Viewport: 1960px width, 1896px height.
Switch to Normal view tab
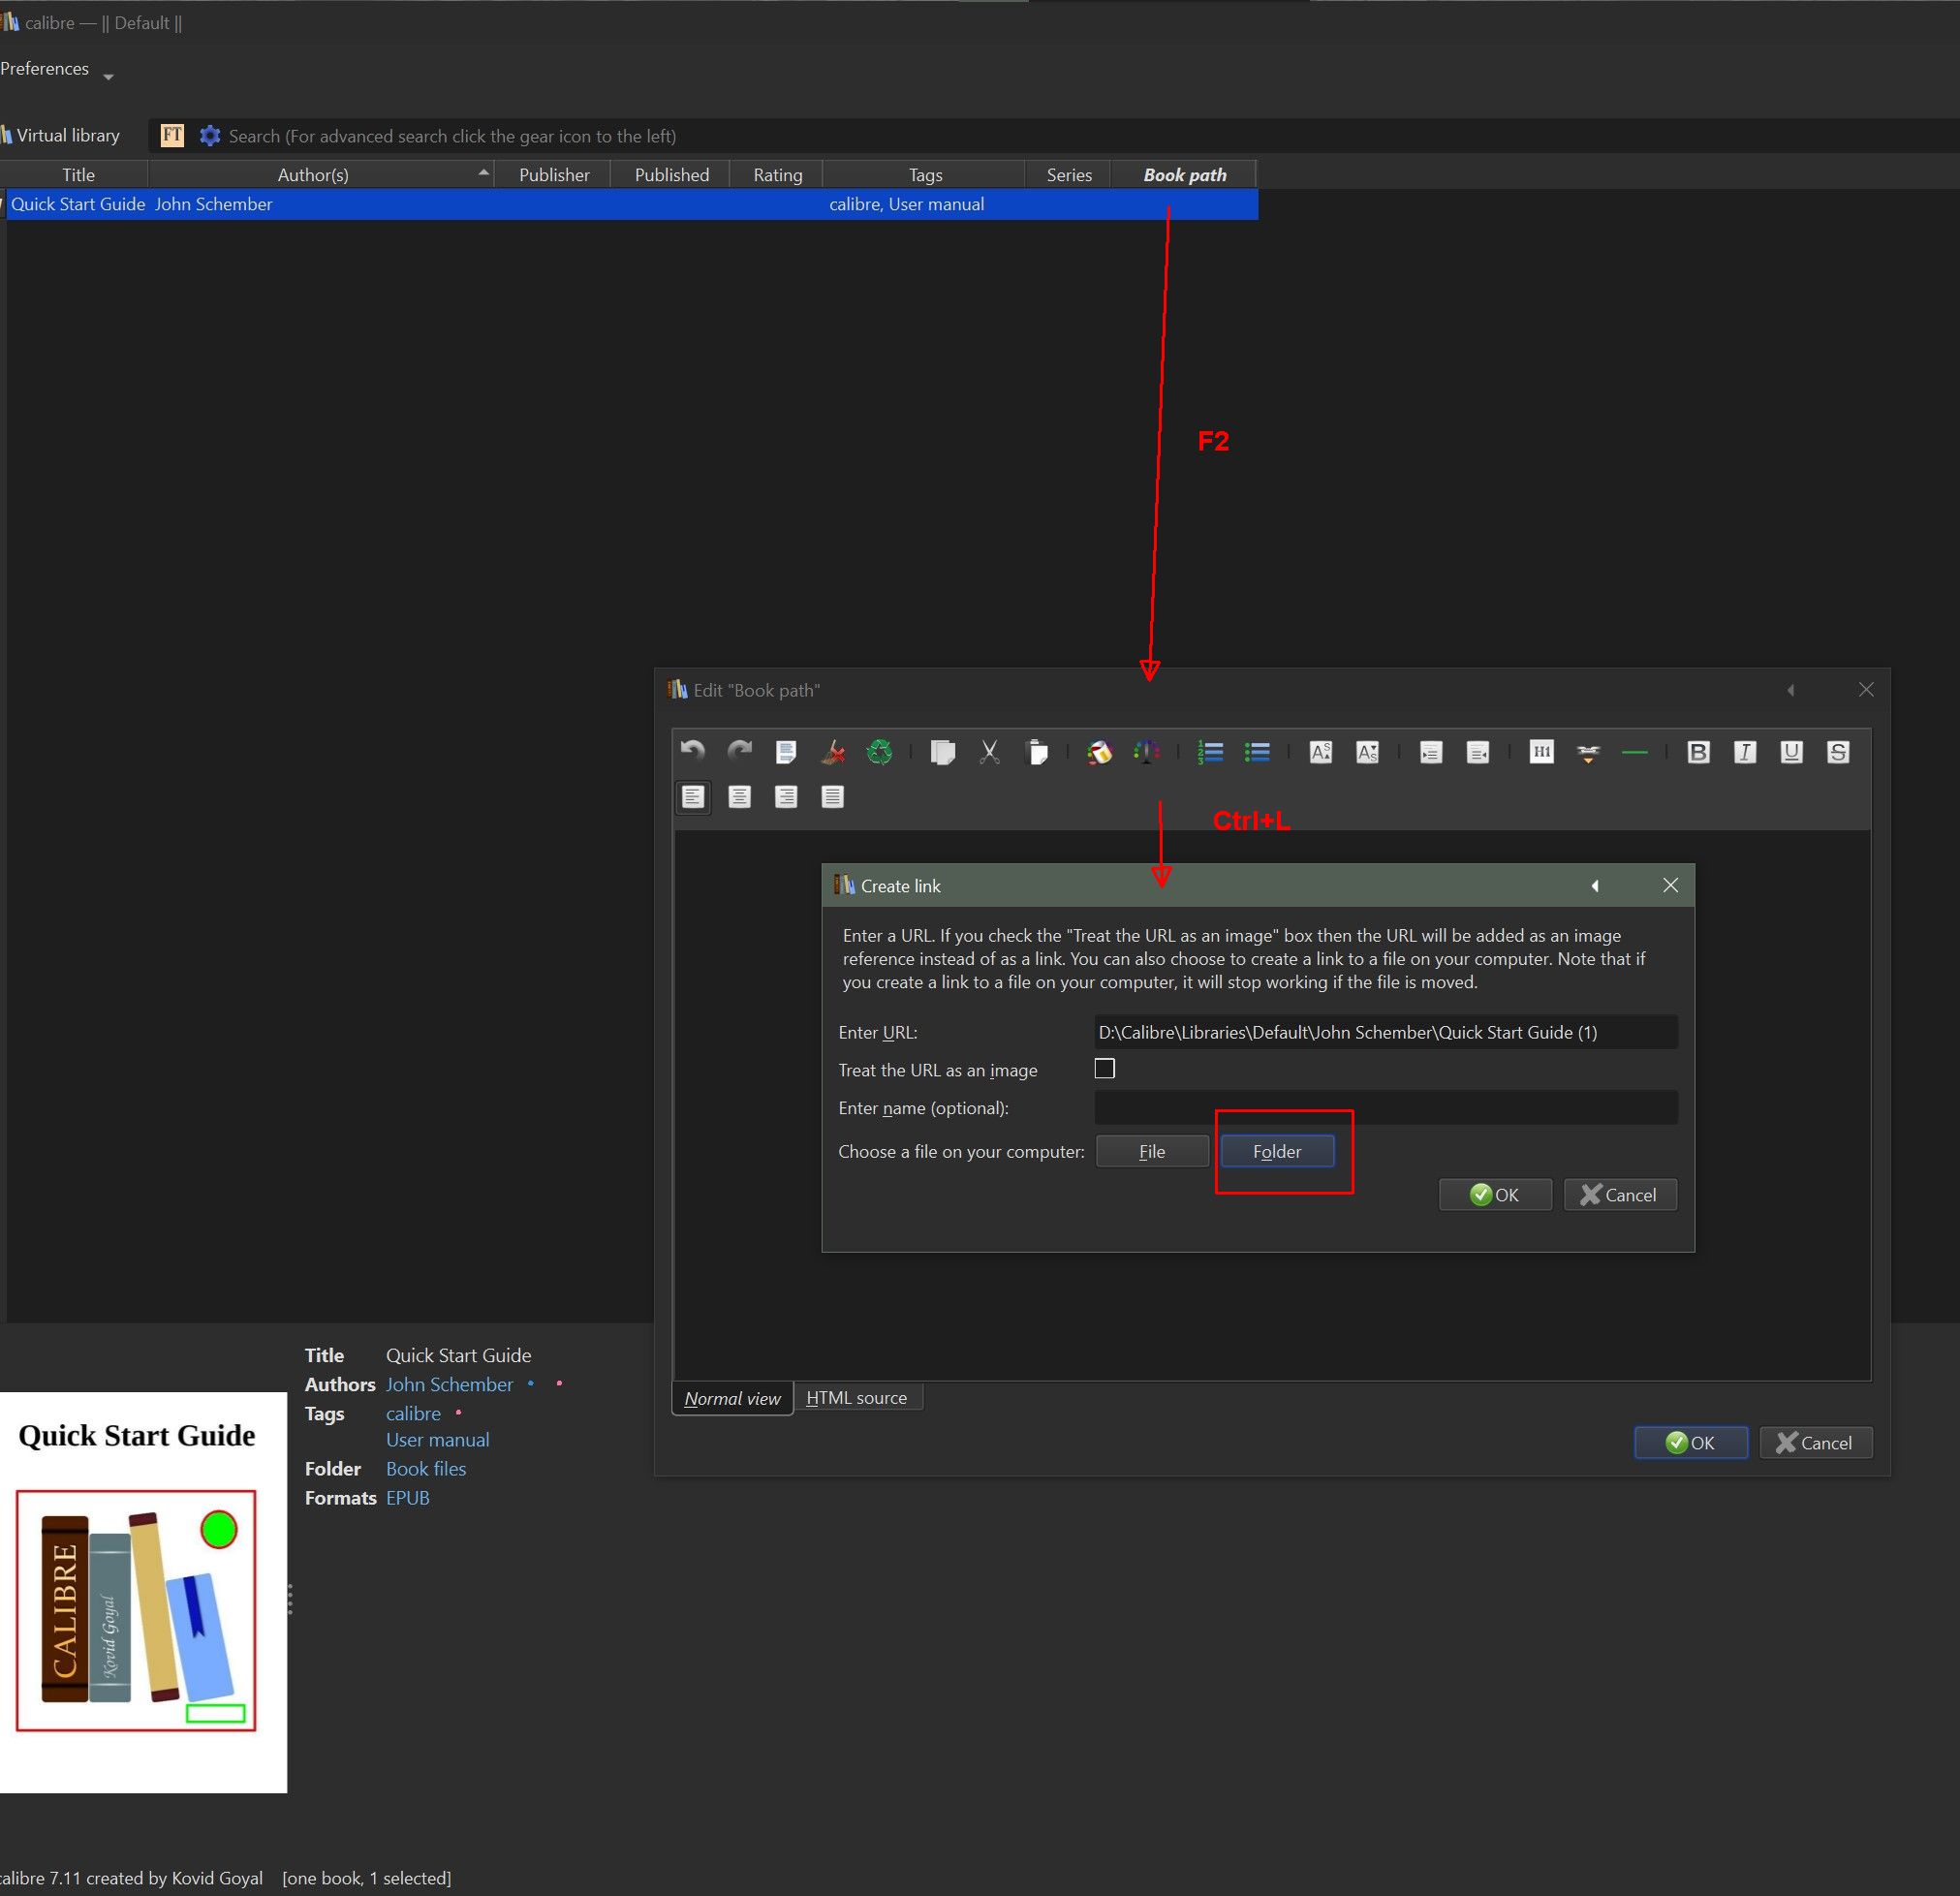tap(732, 1398)
